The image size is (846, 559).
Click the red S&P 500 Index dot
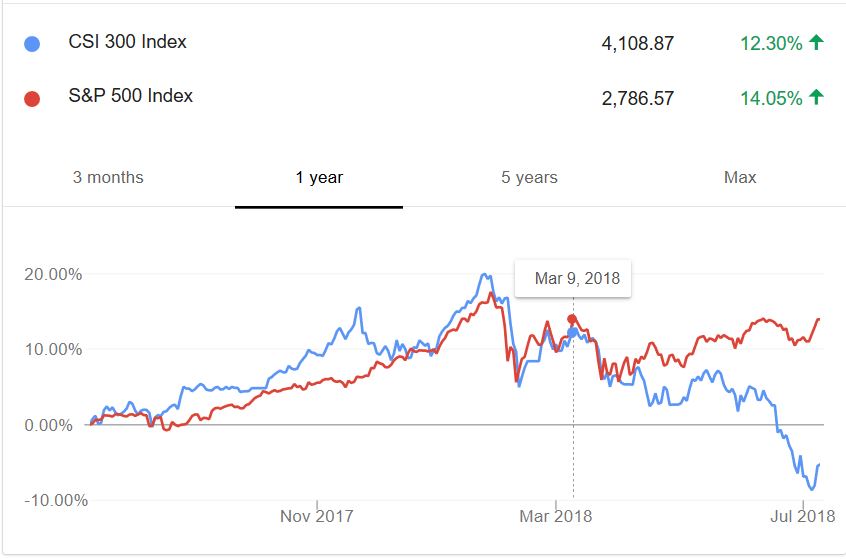pyautogui.click(x=32, y=99)
